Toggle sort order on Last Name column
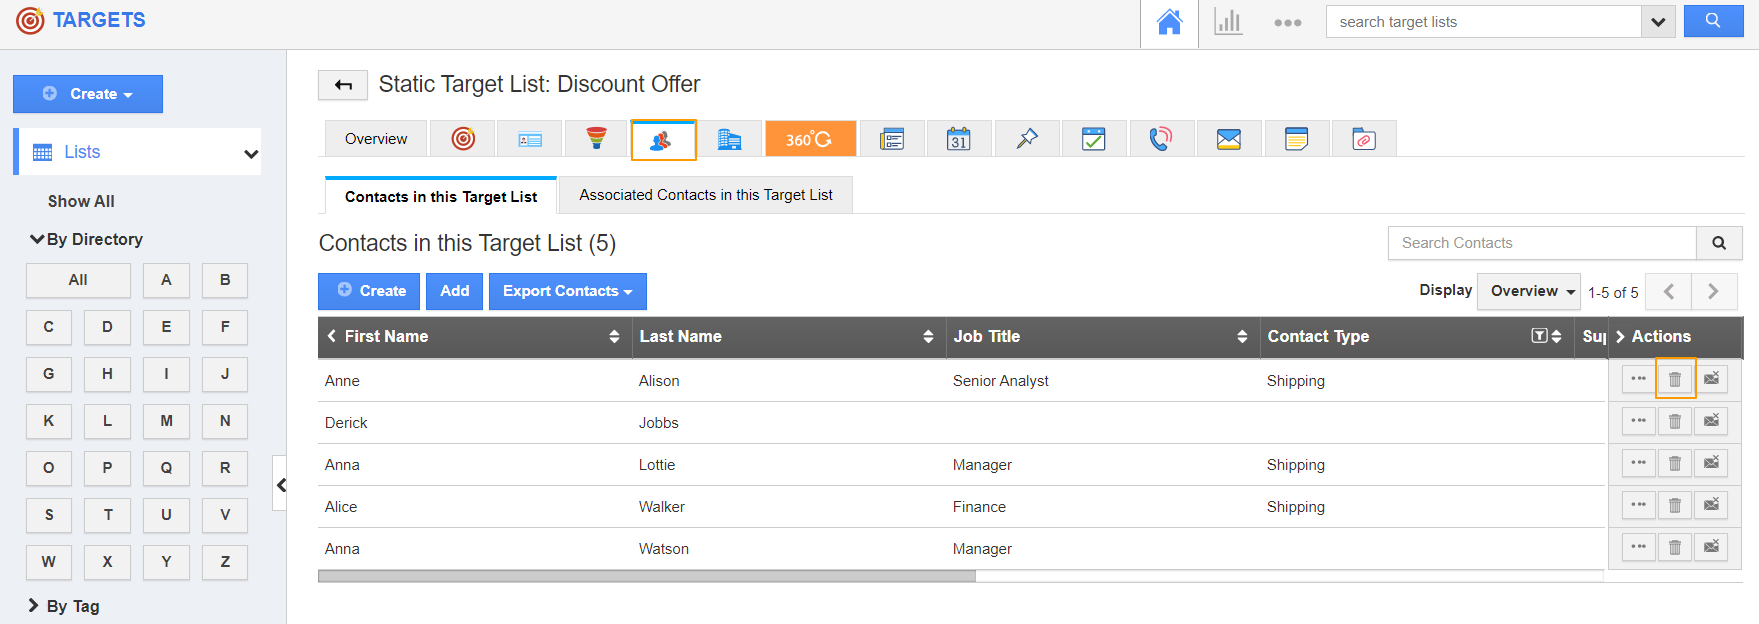The width and height of the screenshot is (1759, 624). (x=928, y=337)
